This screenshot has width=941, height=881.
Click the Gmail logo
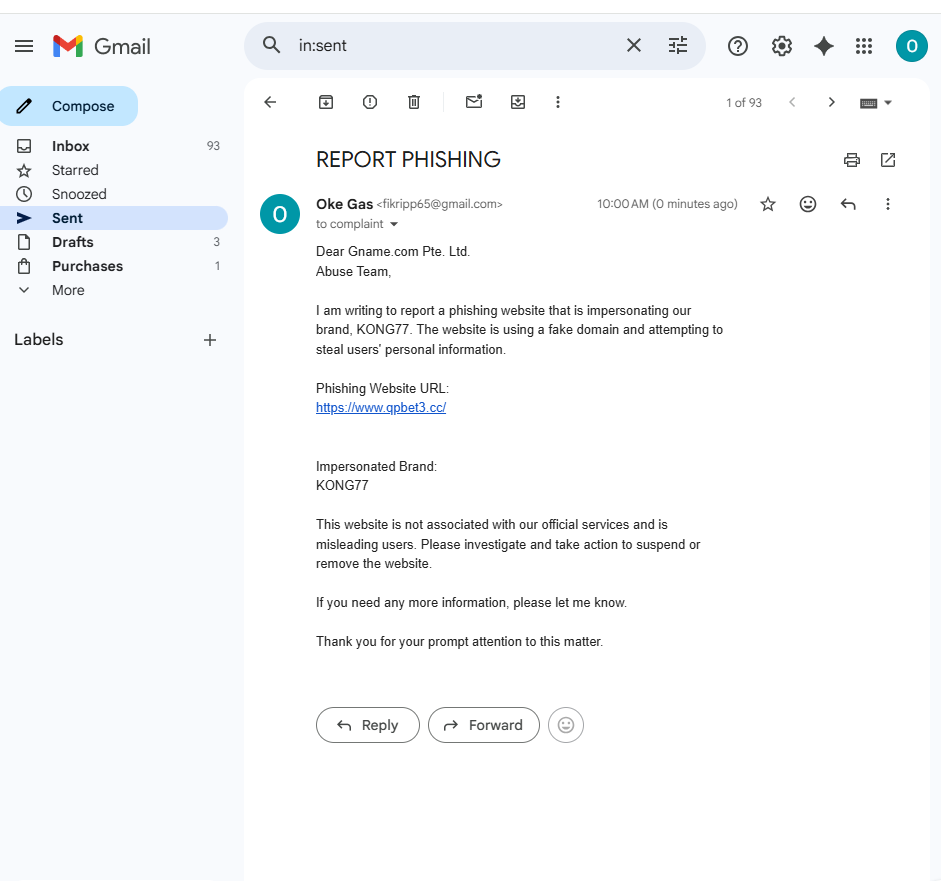[x=101, y=46]
